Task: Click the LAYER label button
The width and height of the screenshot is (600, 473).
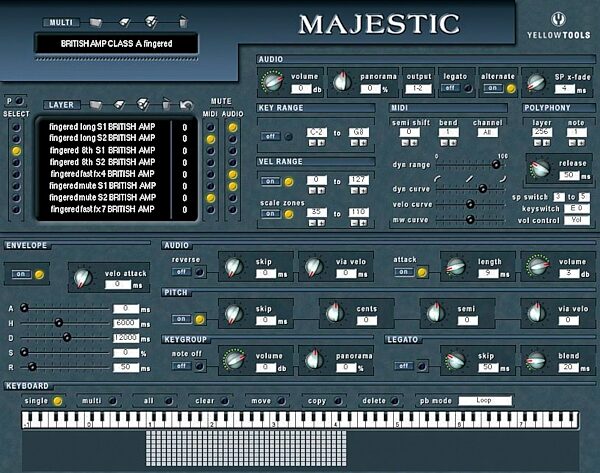Action: 61,104
